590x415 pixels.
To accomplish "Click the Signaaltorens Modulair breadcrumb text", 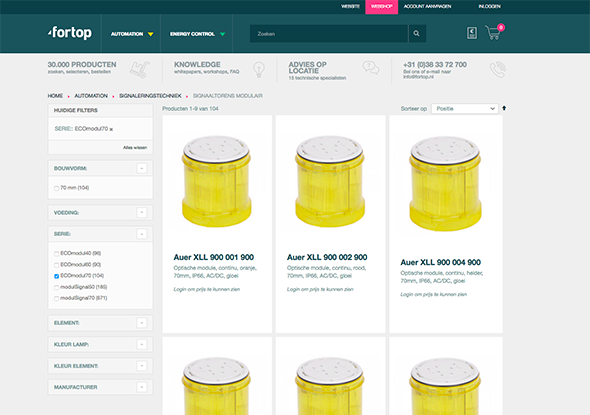I will [228, 96].
